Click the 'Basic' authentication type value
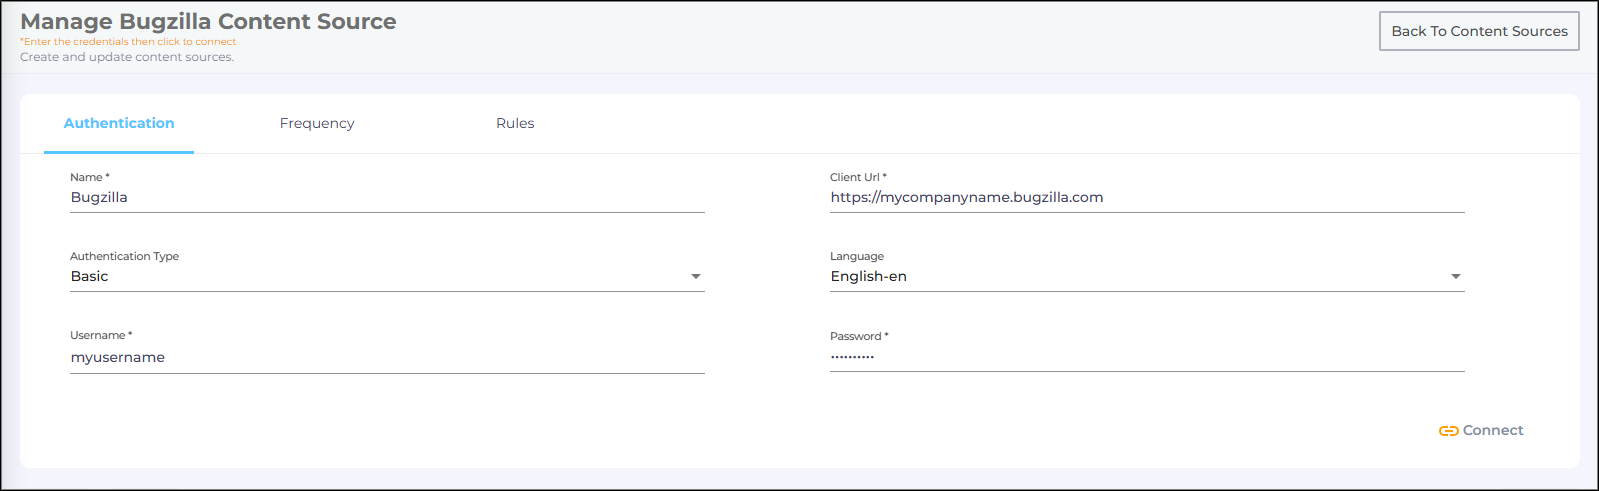 [90, 277]
